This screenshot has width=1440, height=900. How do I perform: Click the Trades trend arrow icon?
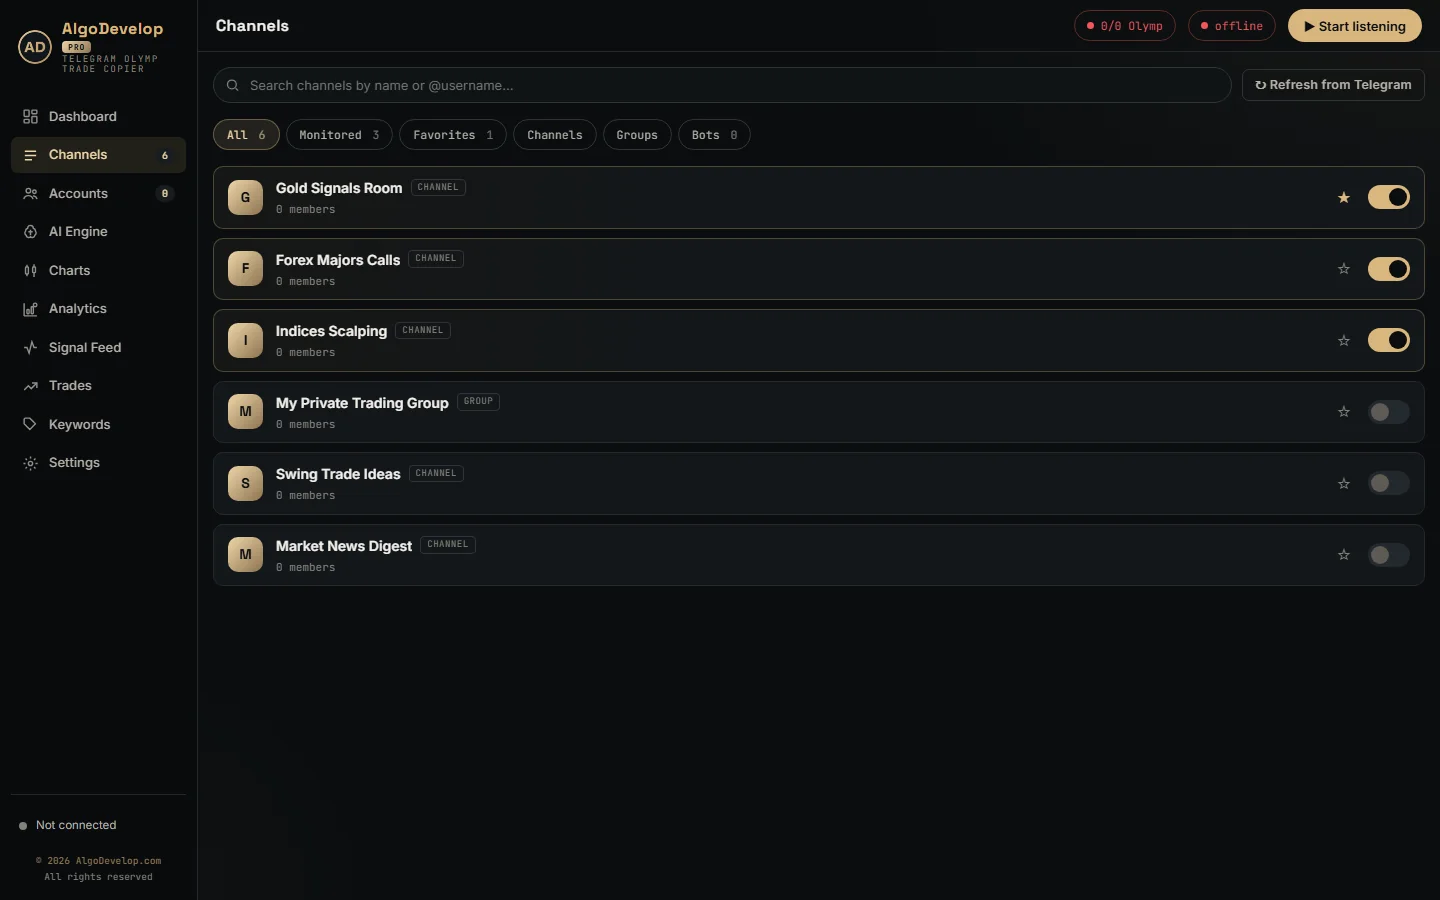(30, 386)
